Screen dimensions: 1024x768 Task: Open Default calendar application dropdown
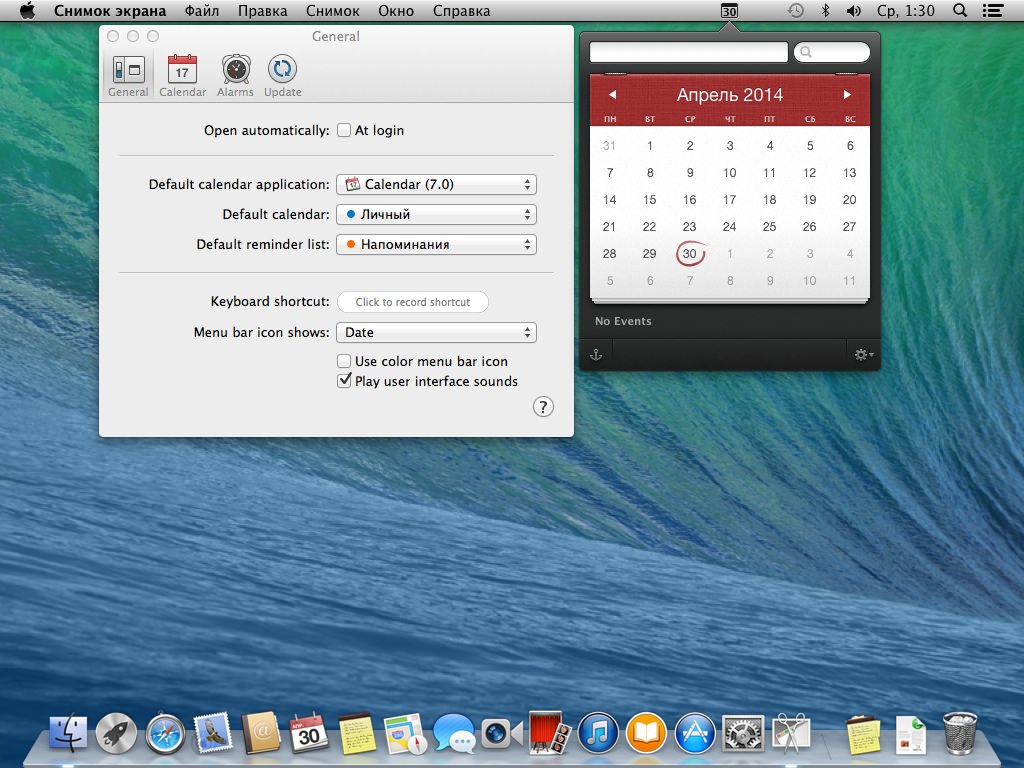(x=436, y=184)
